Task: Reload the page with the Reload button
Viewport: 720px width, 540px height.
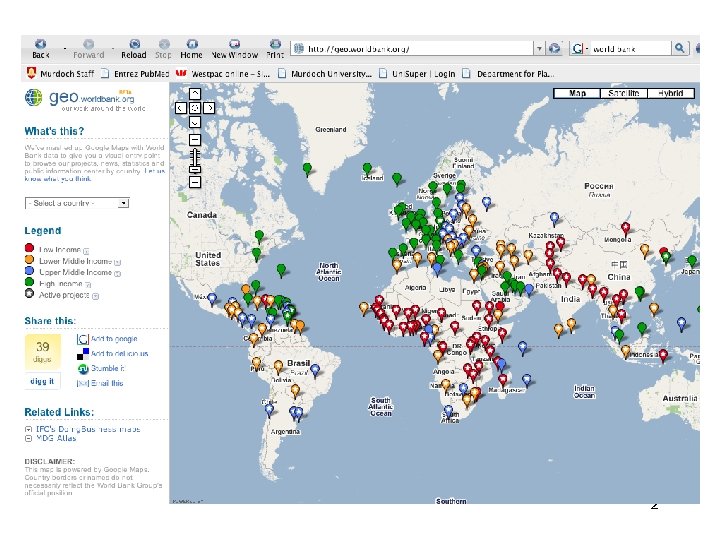Action: pyautogui.click(x=133, y=46)
